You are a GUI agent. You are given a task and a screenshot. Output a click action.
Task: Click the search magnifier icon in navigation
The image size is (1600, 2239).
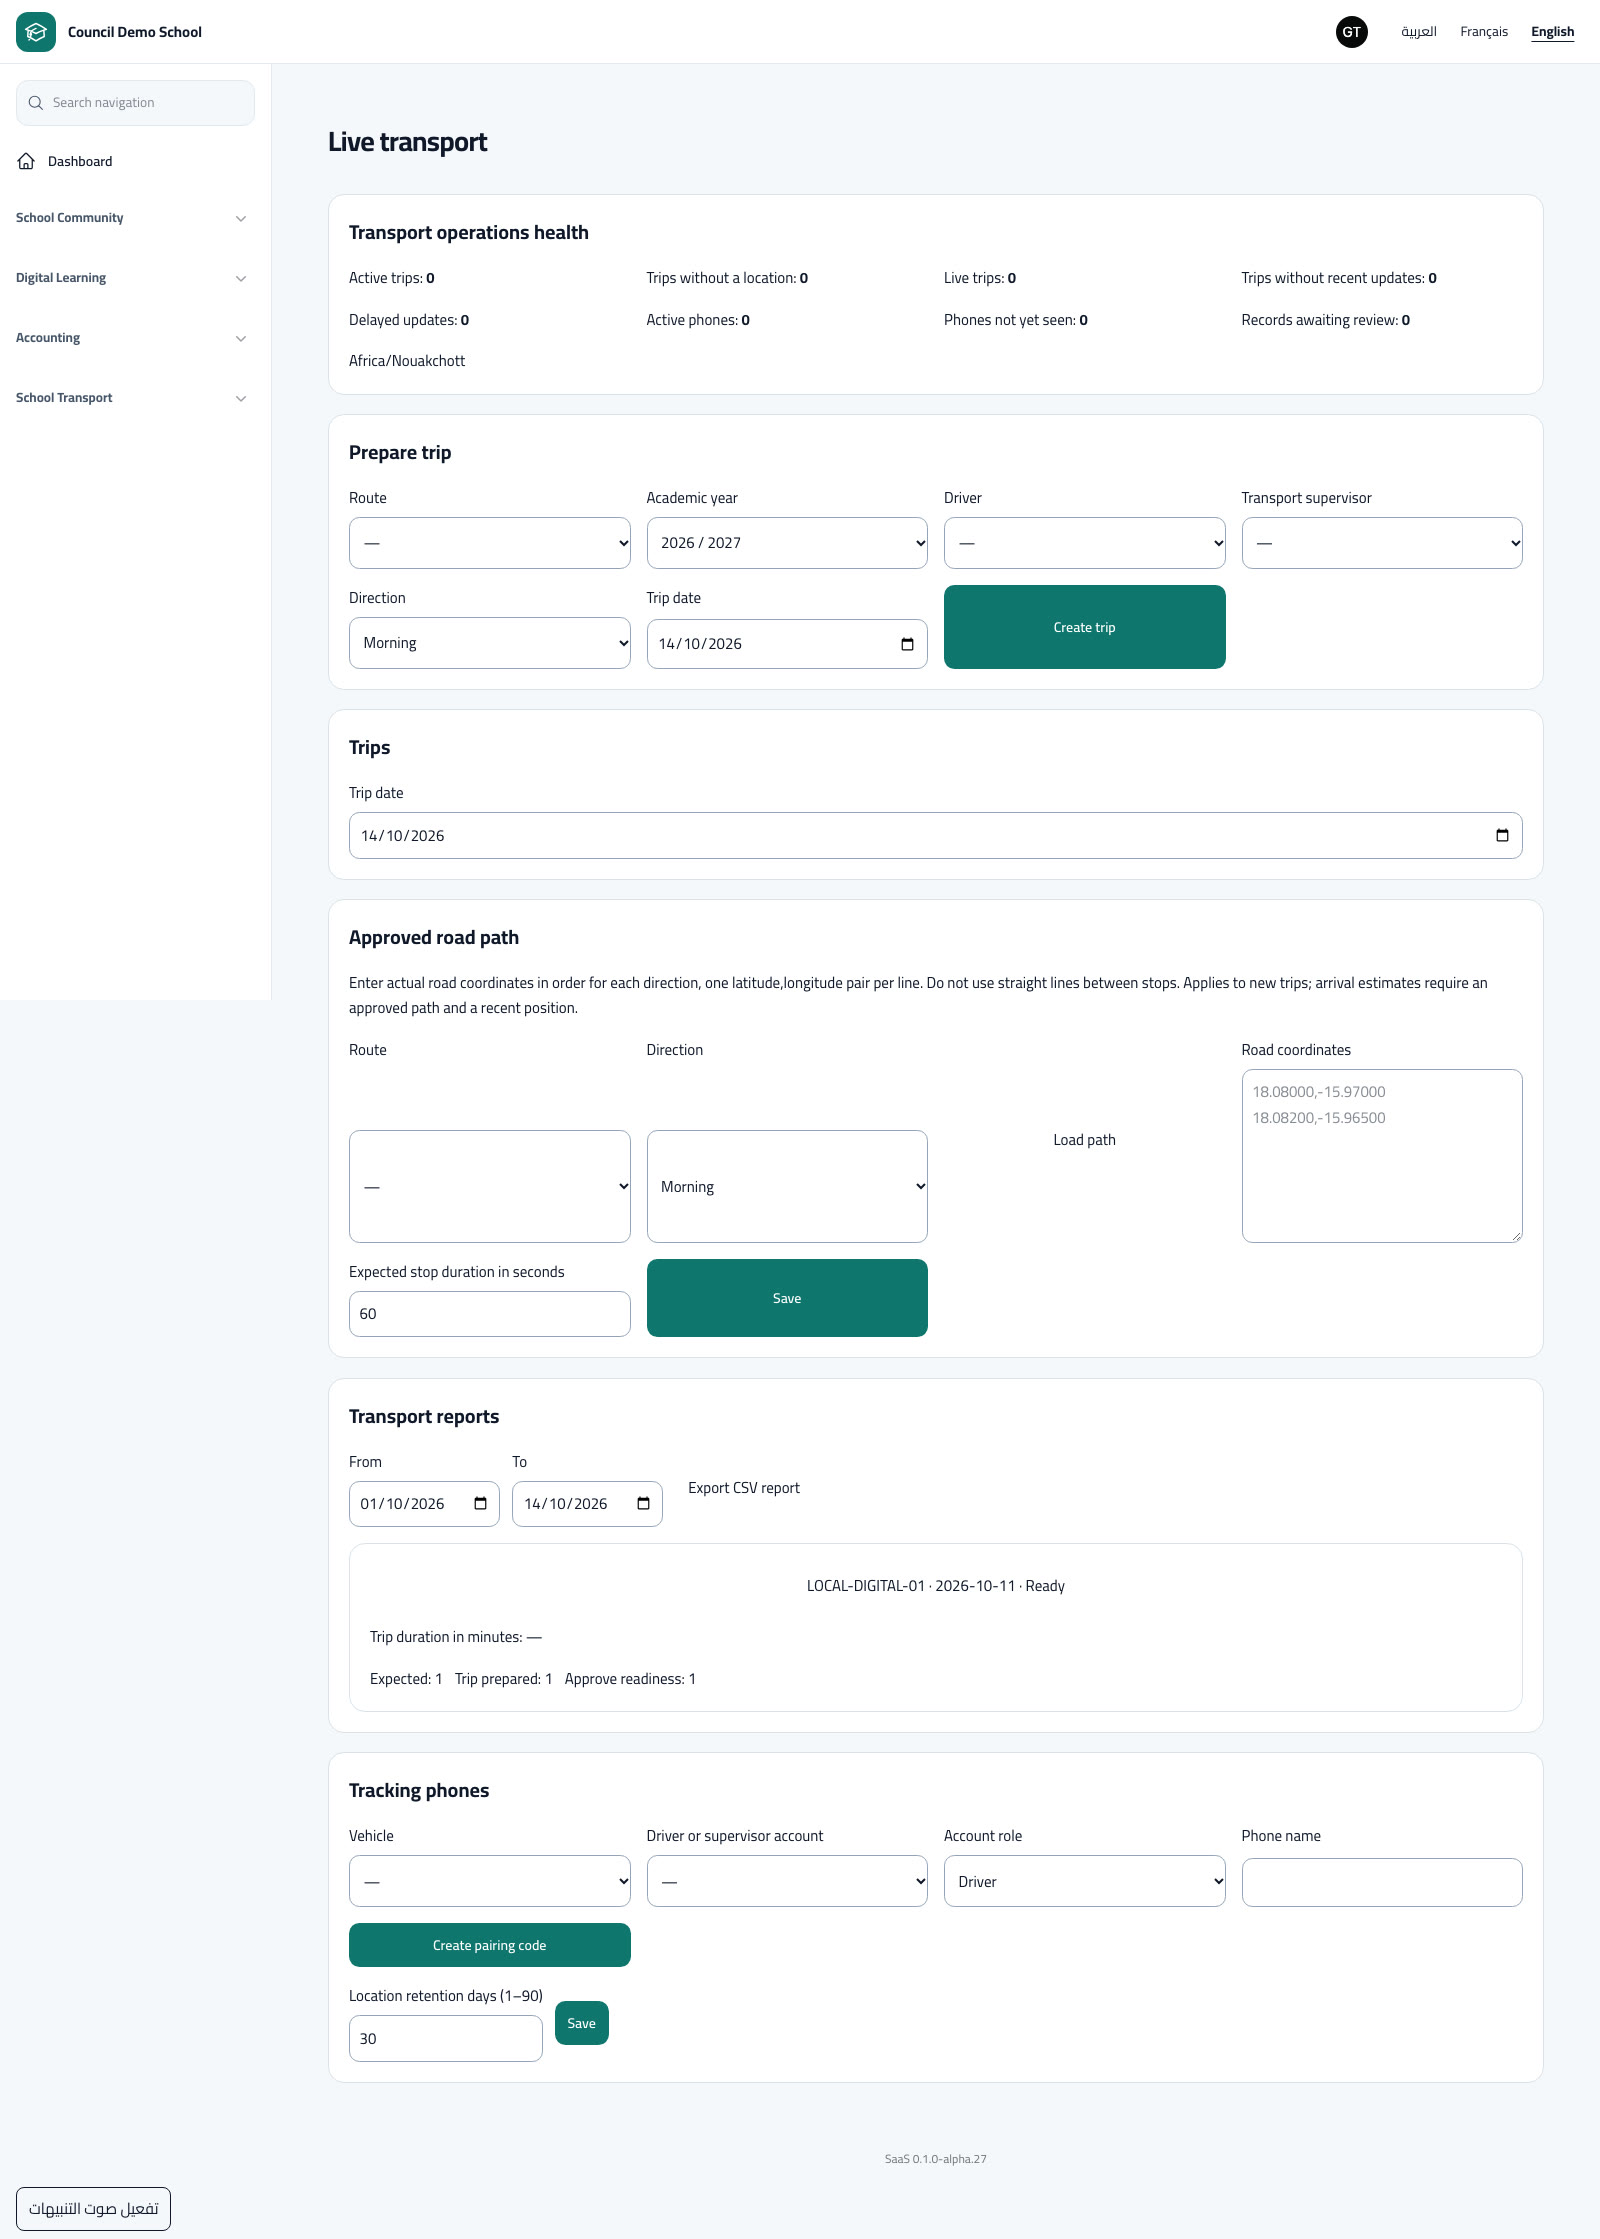pyautogui.click(x=36, y=103)
